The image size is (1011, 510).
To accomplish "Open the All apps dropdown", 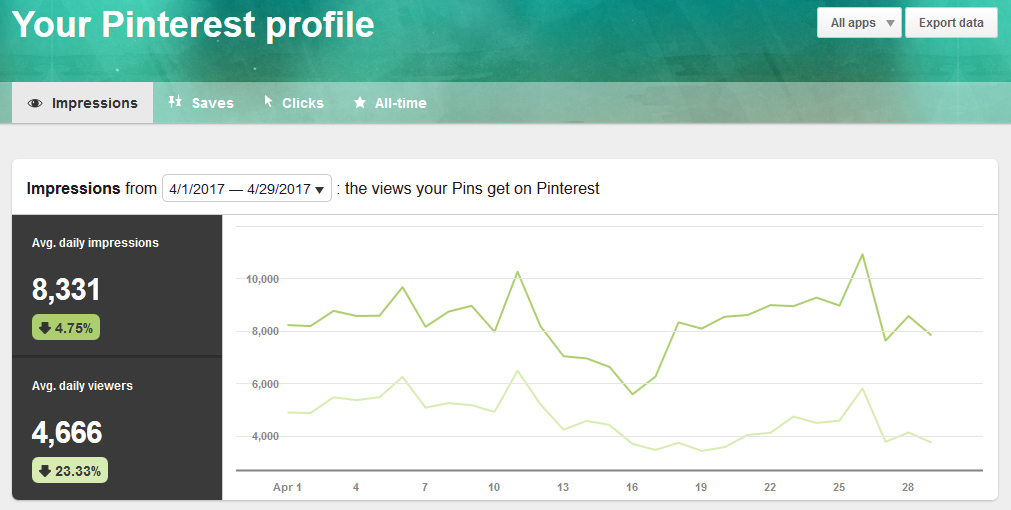I will point(858,23).
